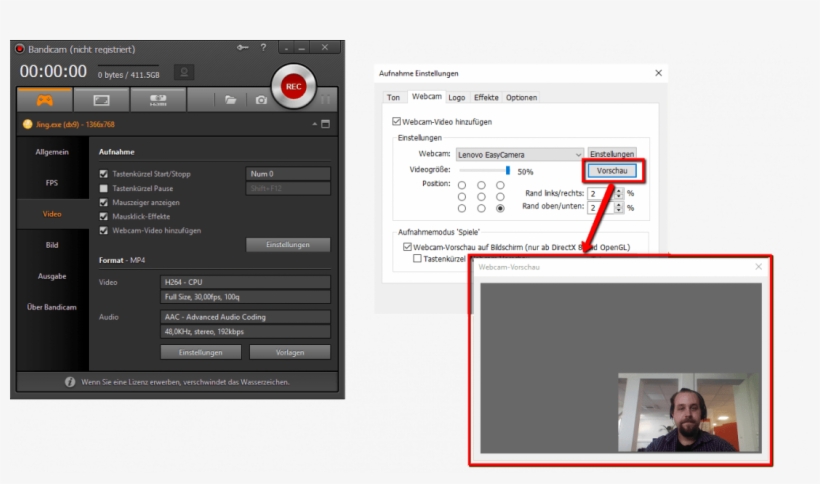Screen dimensions: 820x484
Task: Click the webcam icon next to storage size
Action: point(184,72)
